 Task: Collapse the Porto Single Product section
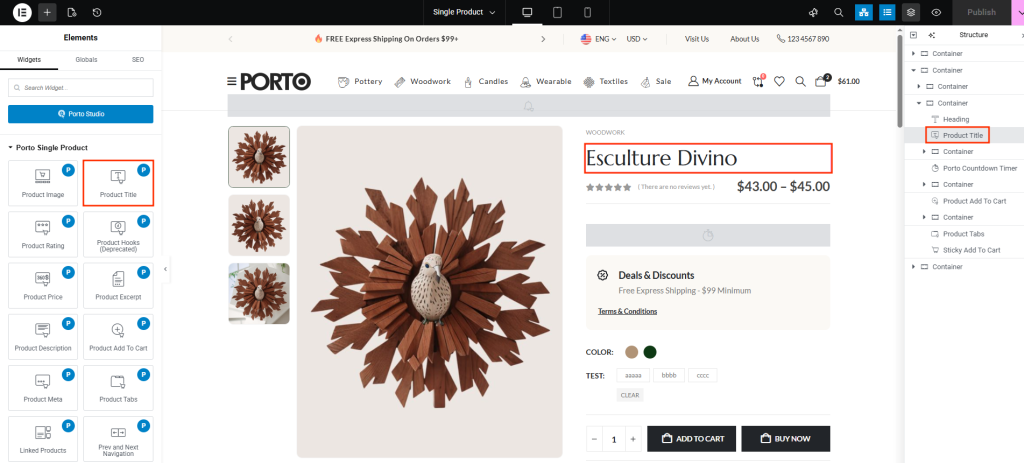point(11,148)
